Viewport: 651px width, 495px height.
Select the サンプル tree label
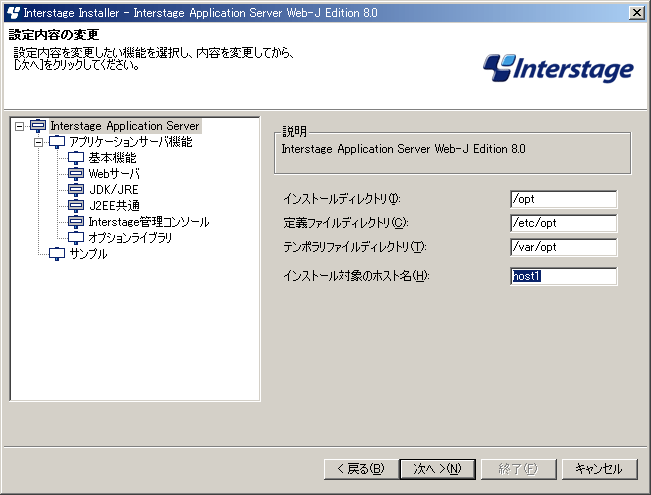(x=88, y=253)
